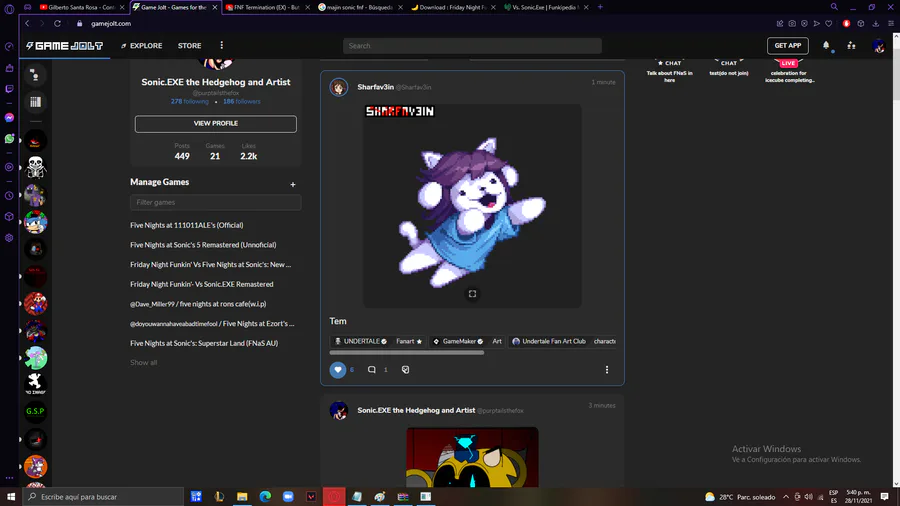This screenshot has width=900, height=506.
Task: Open the Mario community in the sidebar
Action: [x=36, y=303]
